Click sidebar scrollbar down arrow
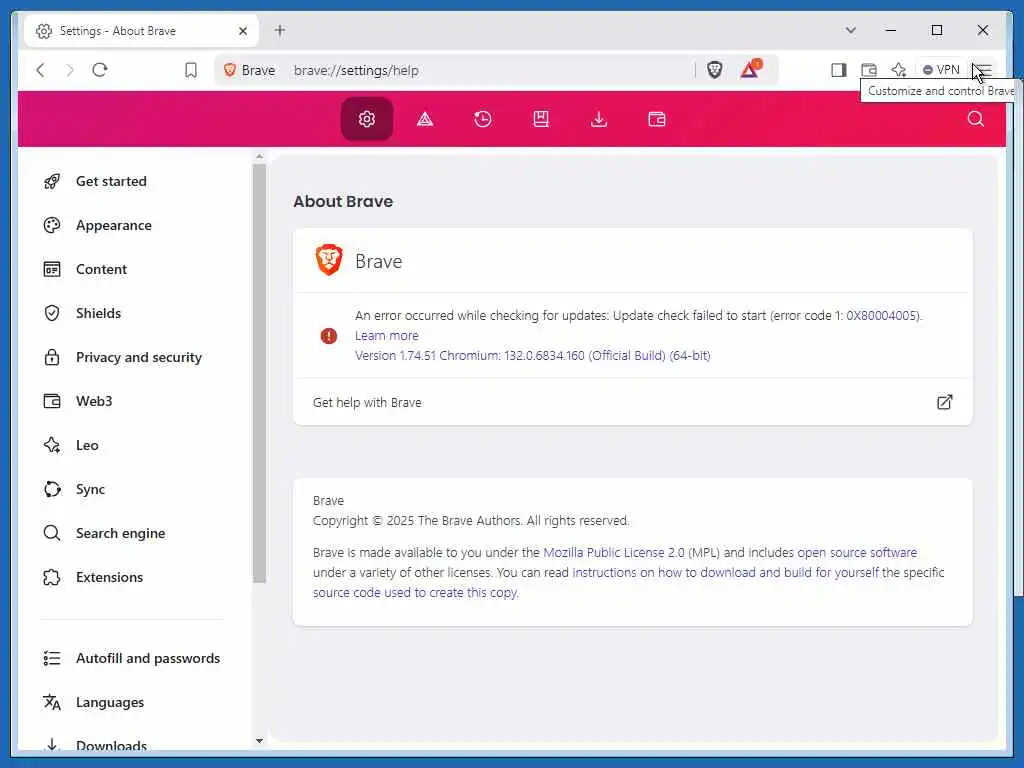The width and height of the screenshot is (1024, 768). click(259, 741)
